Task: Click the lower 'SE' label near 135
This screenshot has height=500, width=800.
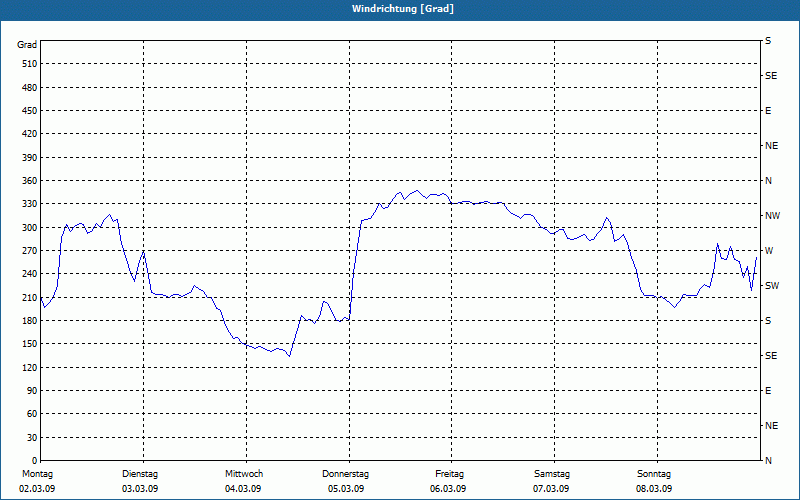Action: click(771, 356)
